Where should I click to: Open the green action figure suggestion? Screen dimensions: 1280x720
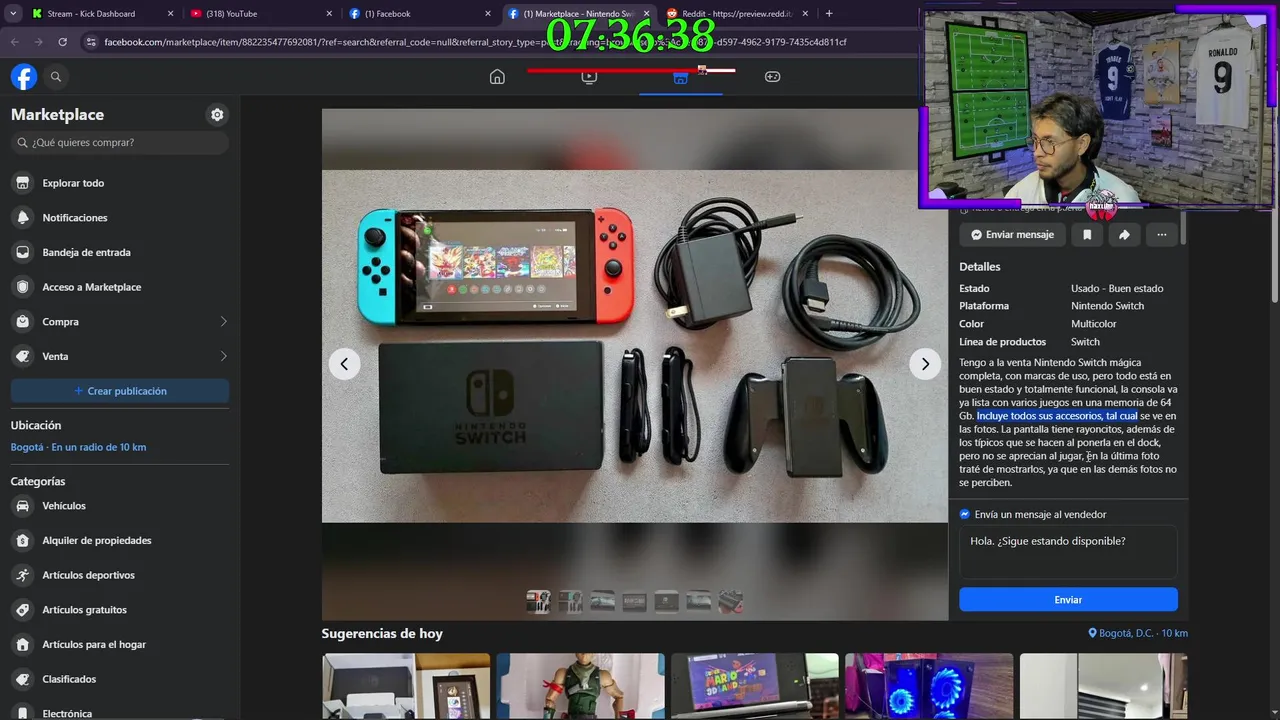580,687
